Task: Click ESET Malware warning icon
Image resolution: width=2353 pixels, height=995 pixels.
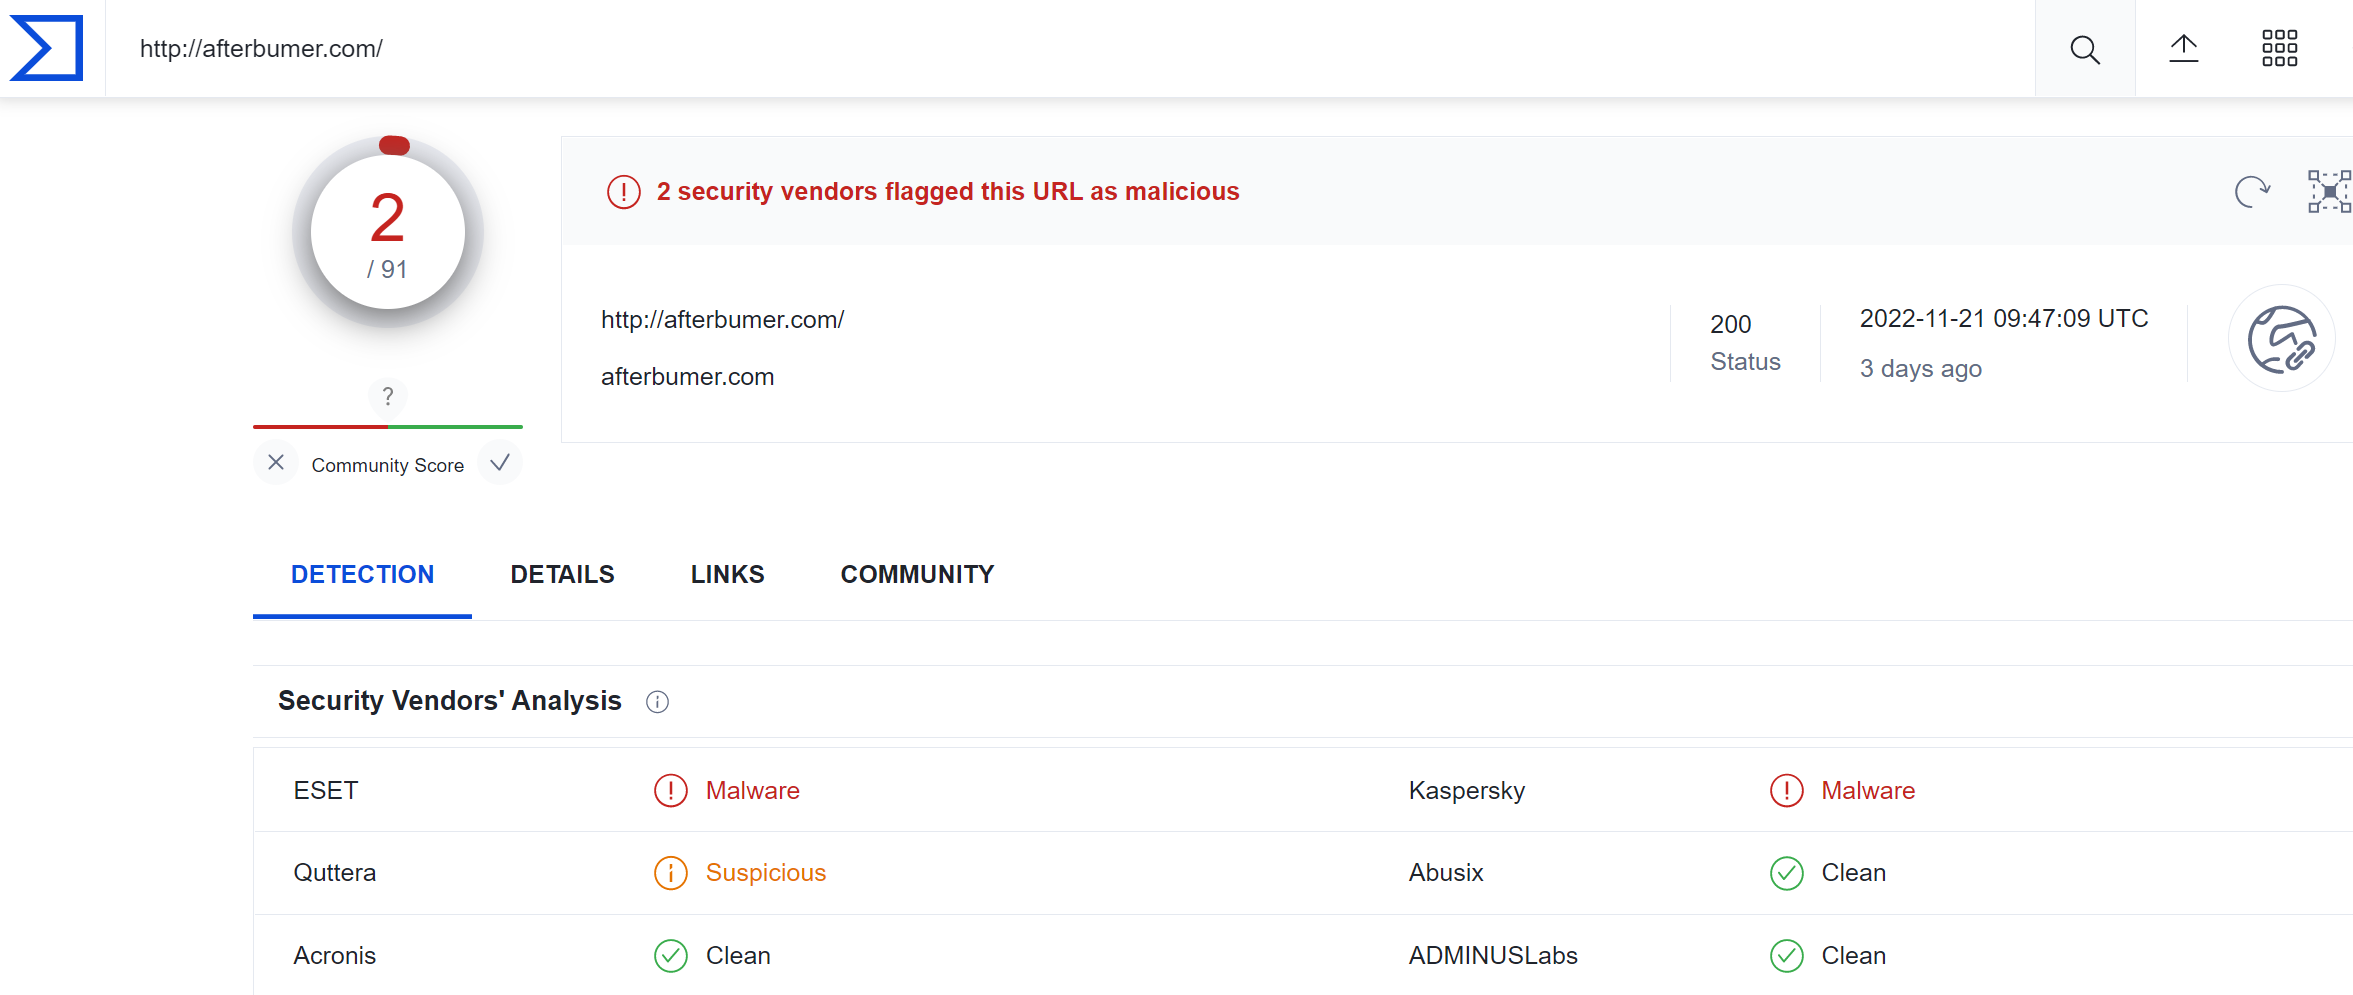Action: (671, 791)
